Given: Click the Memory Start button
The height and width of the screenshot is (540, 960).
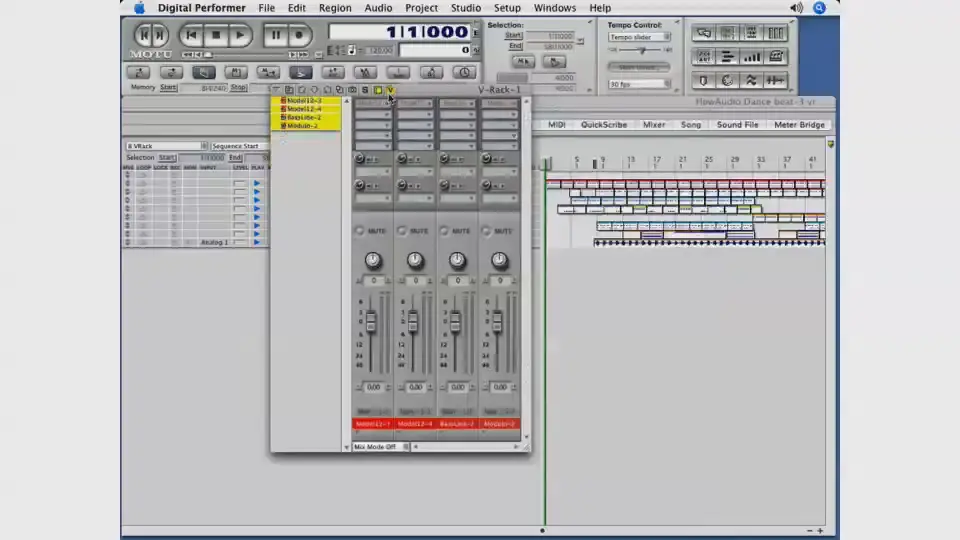Looking at the screenshot, I should point(168,88).
